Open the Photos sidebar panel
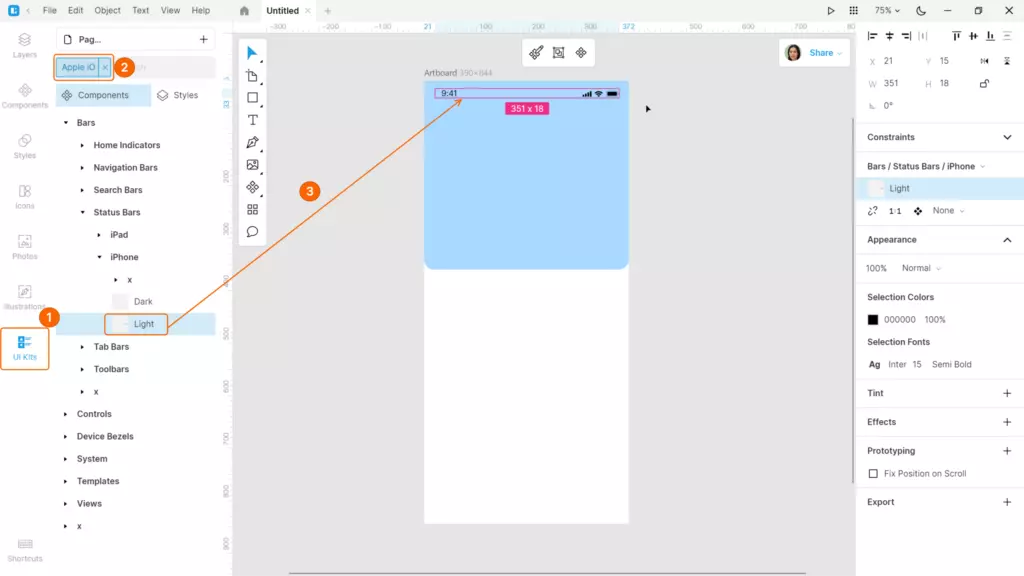 [x=25, y=247]
